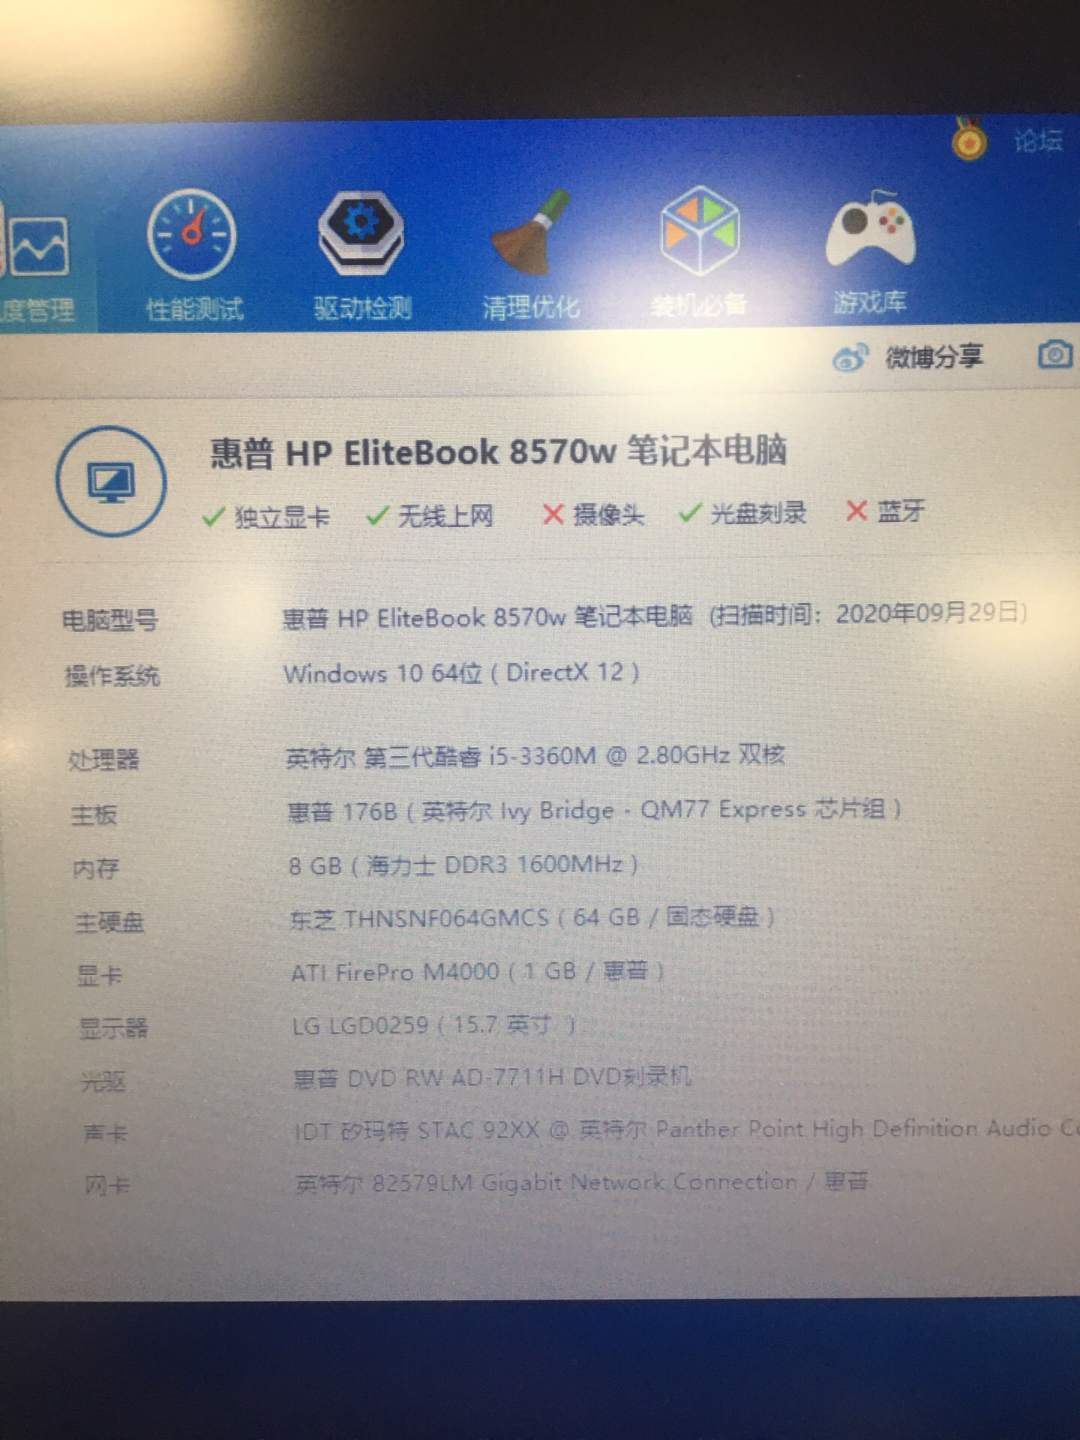
Task: Open the 温度管理 temperature chart icon
Action: click(x=38, y=246)
